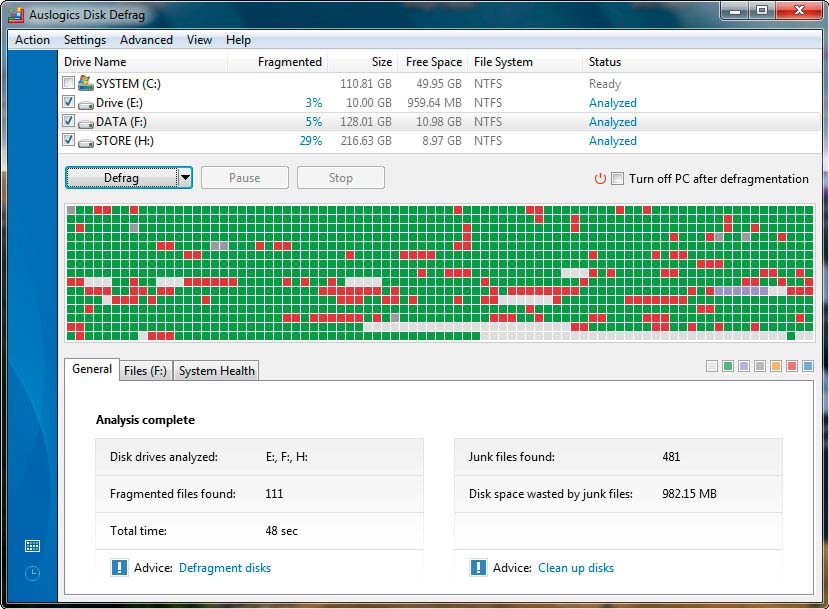Viewport: 829px width, 609px height.
Task: Click the red power icon beside Turn off PC
Action: [600, 179]
